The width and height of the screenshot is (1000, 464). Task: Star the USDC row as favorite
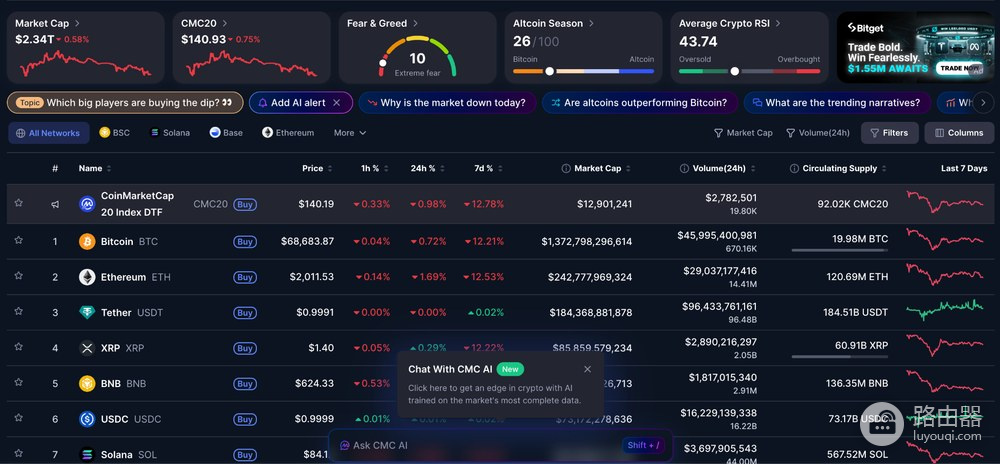point(18,418)
